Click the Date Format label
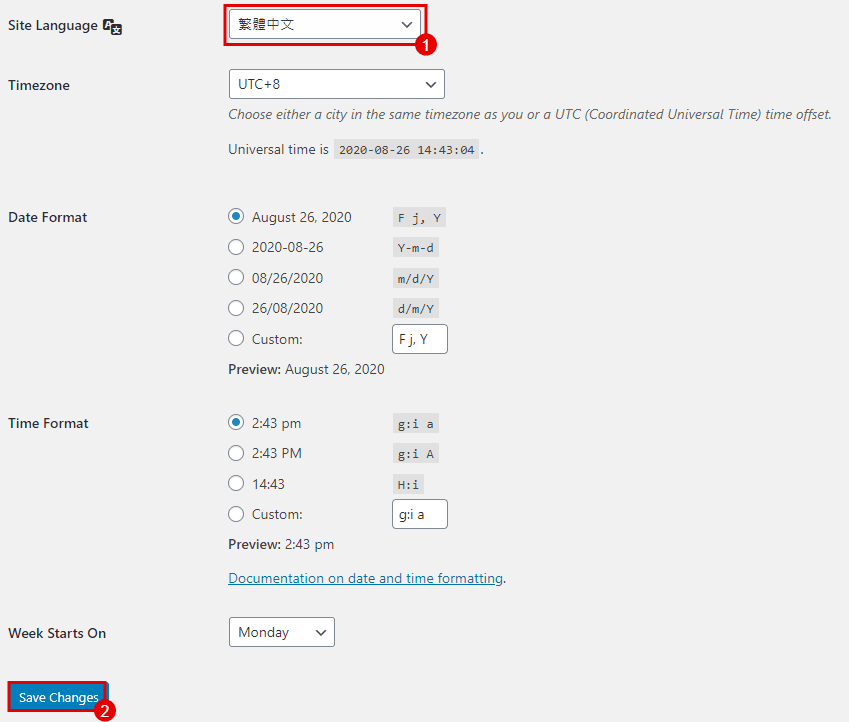 point(48,217)
